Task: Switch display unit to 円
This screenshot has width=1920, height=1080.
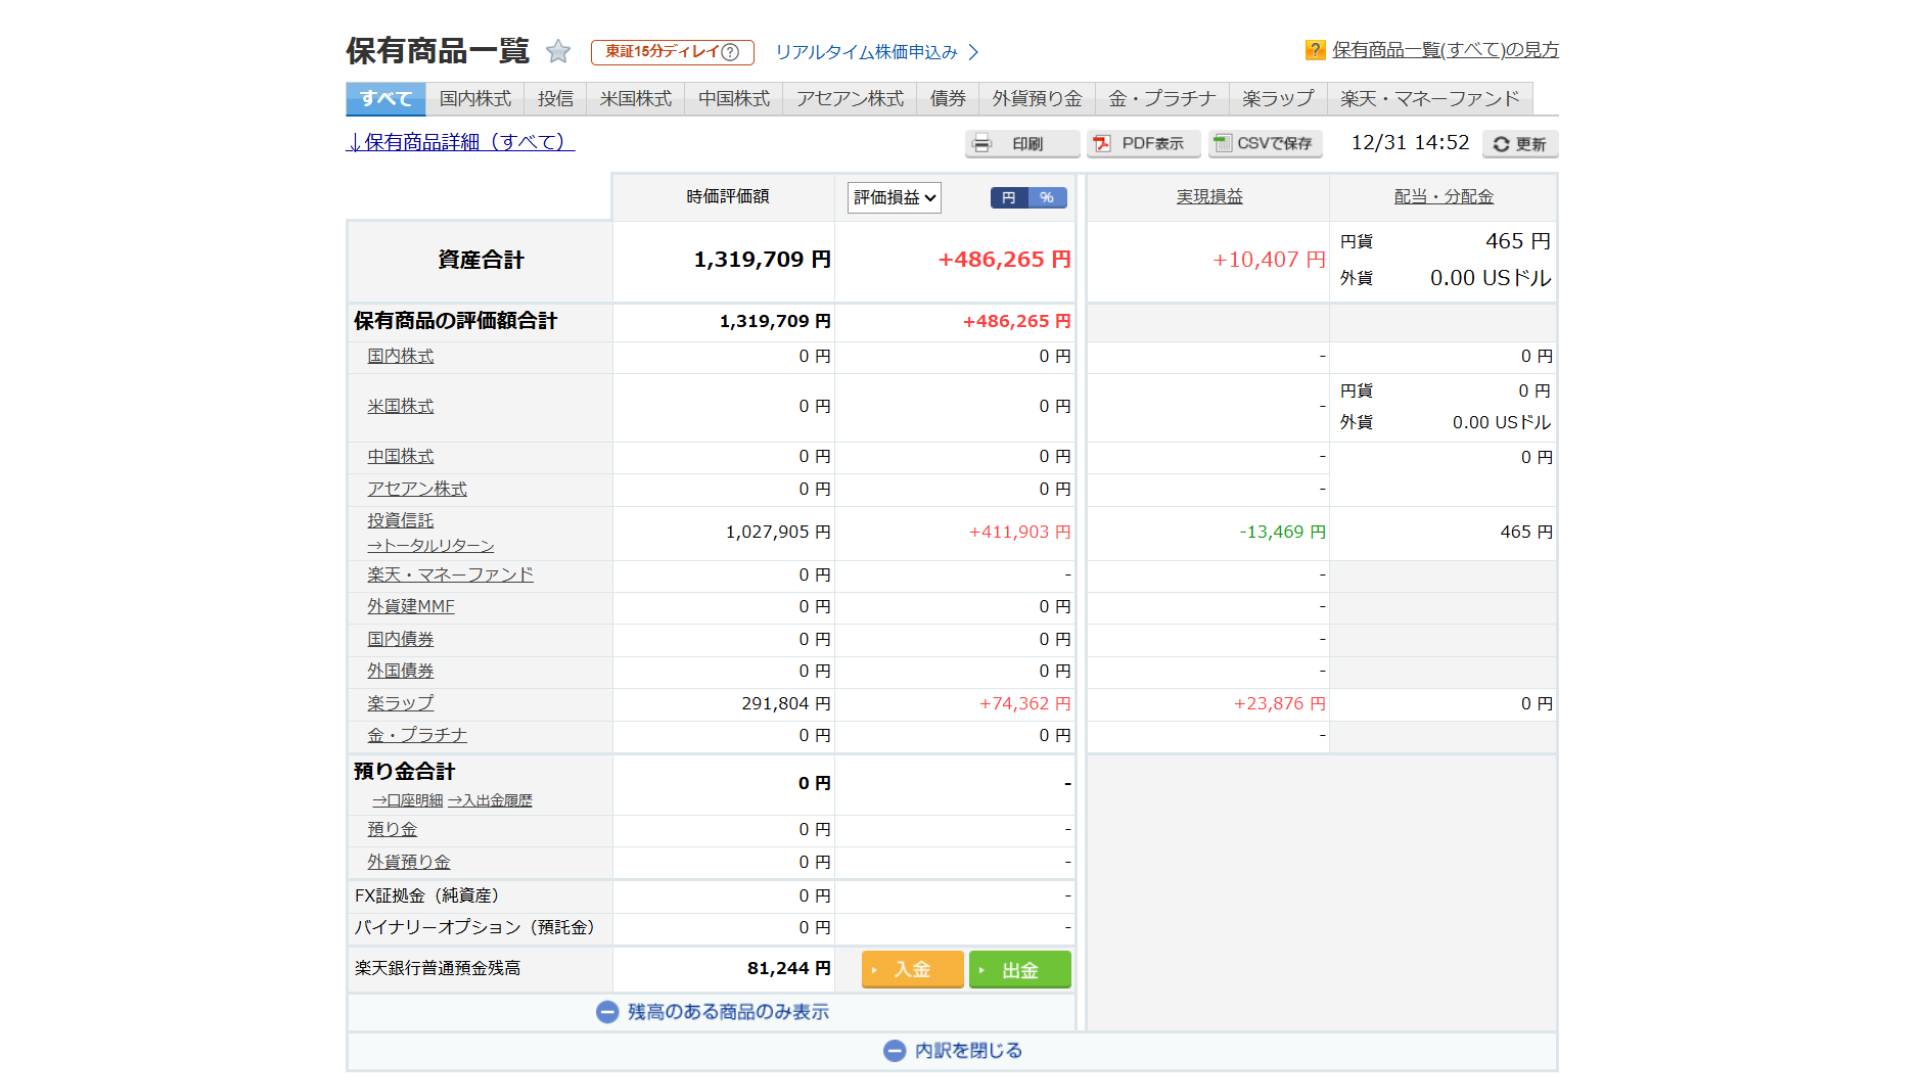Action: [x=1009, y=197]
